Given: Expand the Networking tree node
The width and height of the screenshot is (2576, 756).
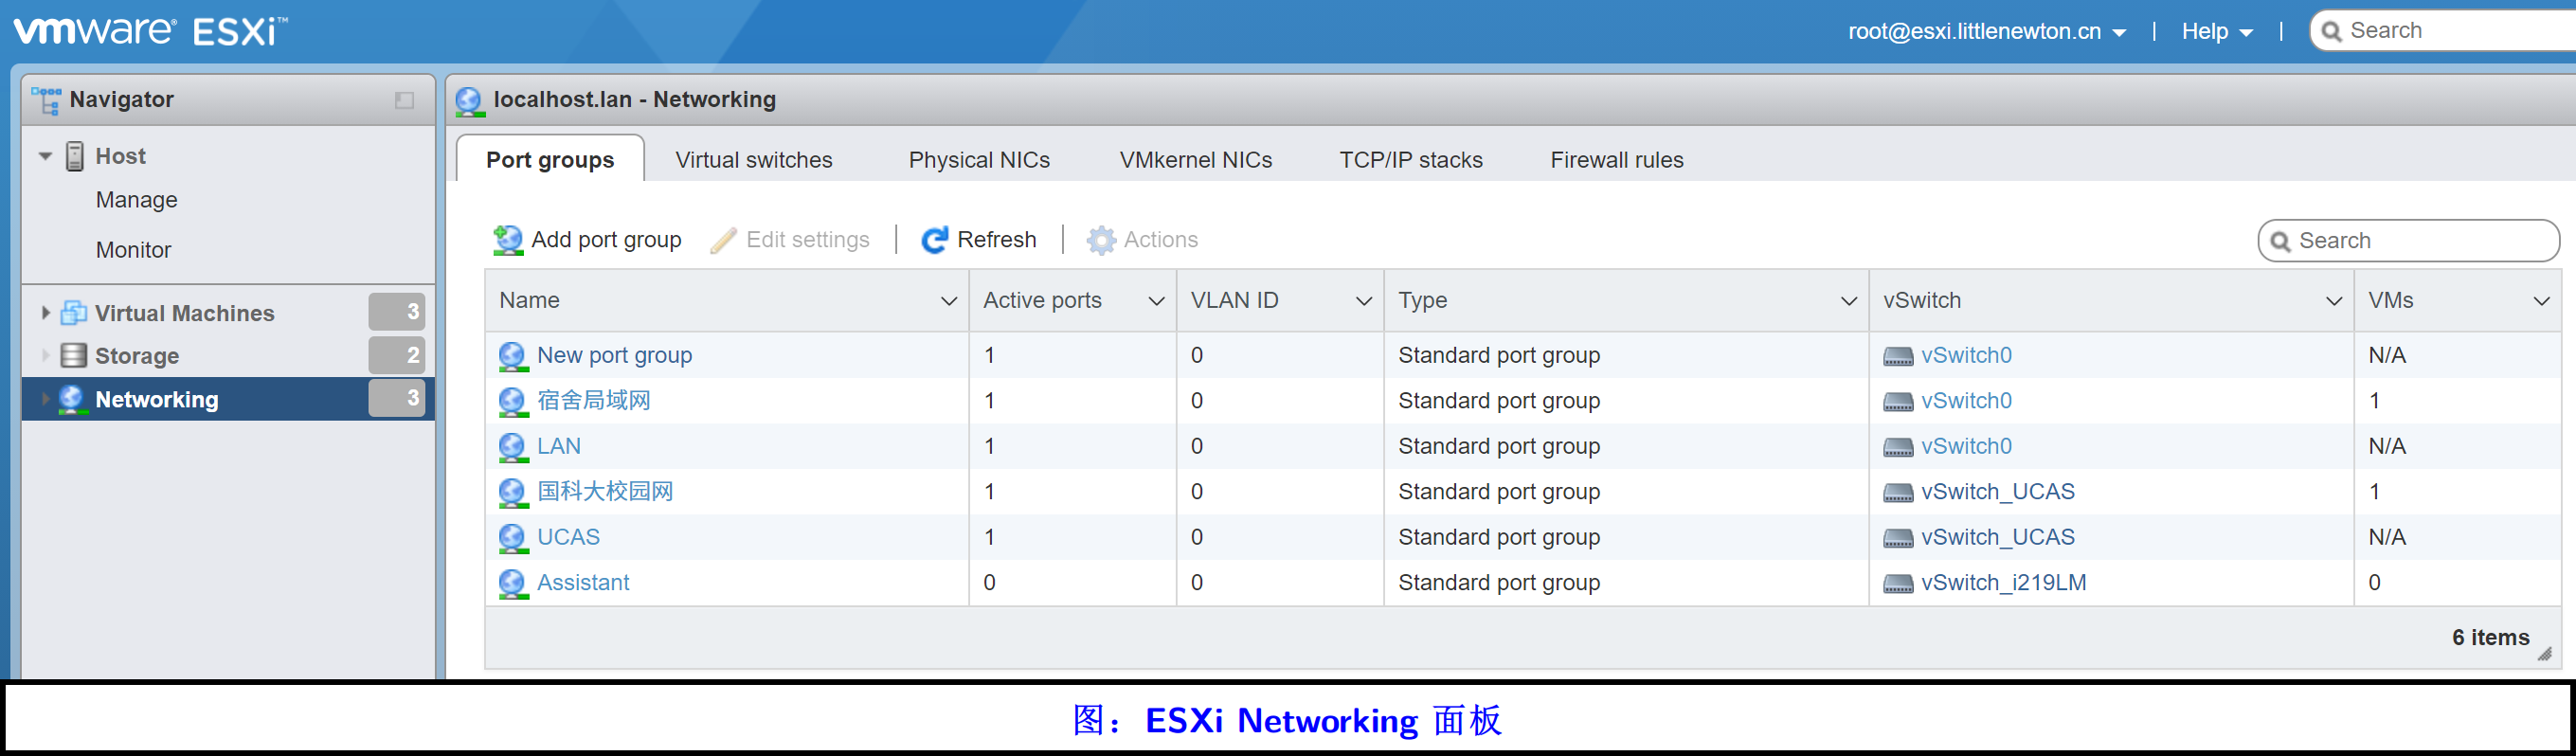Looking at the screenshot, I should 45,399.
